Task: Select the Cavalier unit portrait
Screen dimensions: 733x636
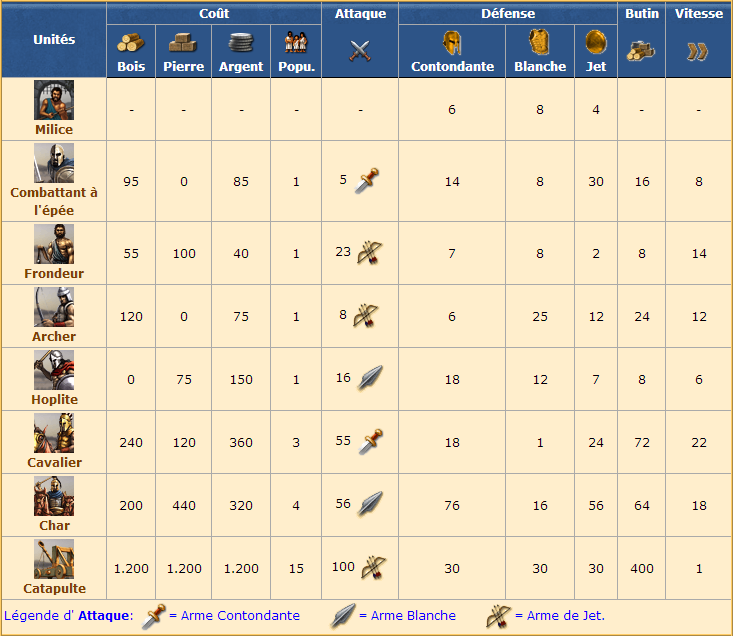Action: [x=54, y=433]
